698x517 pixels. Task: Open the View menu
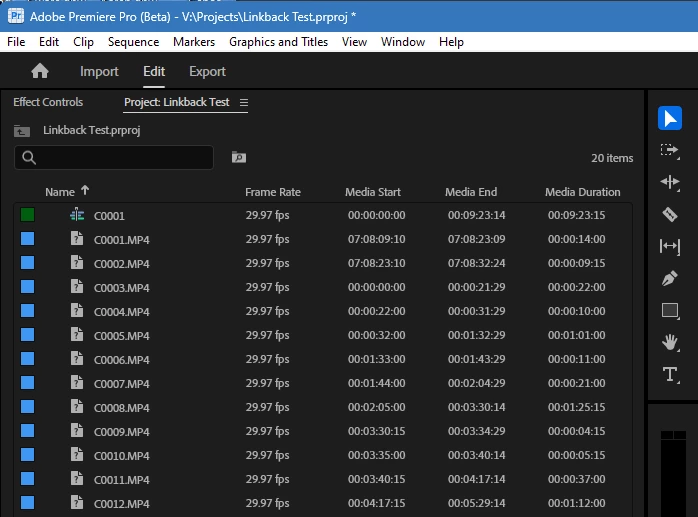[354, 42]
